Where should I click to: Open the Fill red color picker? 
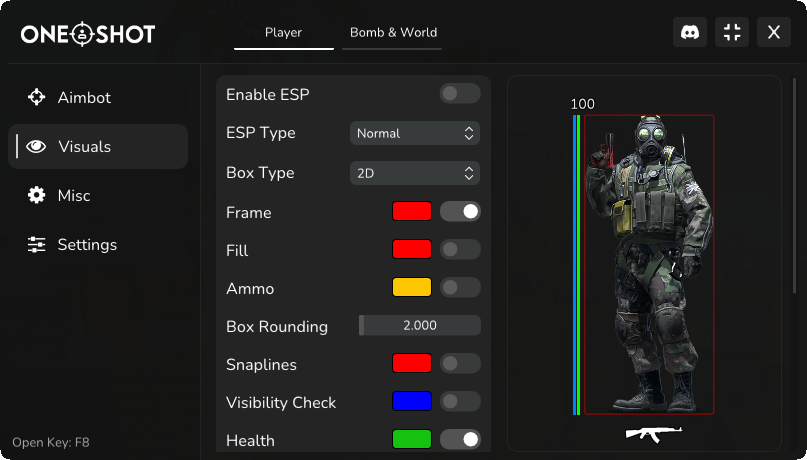pos(412,250)
